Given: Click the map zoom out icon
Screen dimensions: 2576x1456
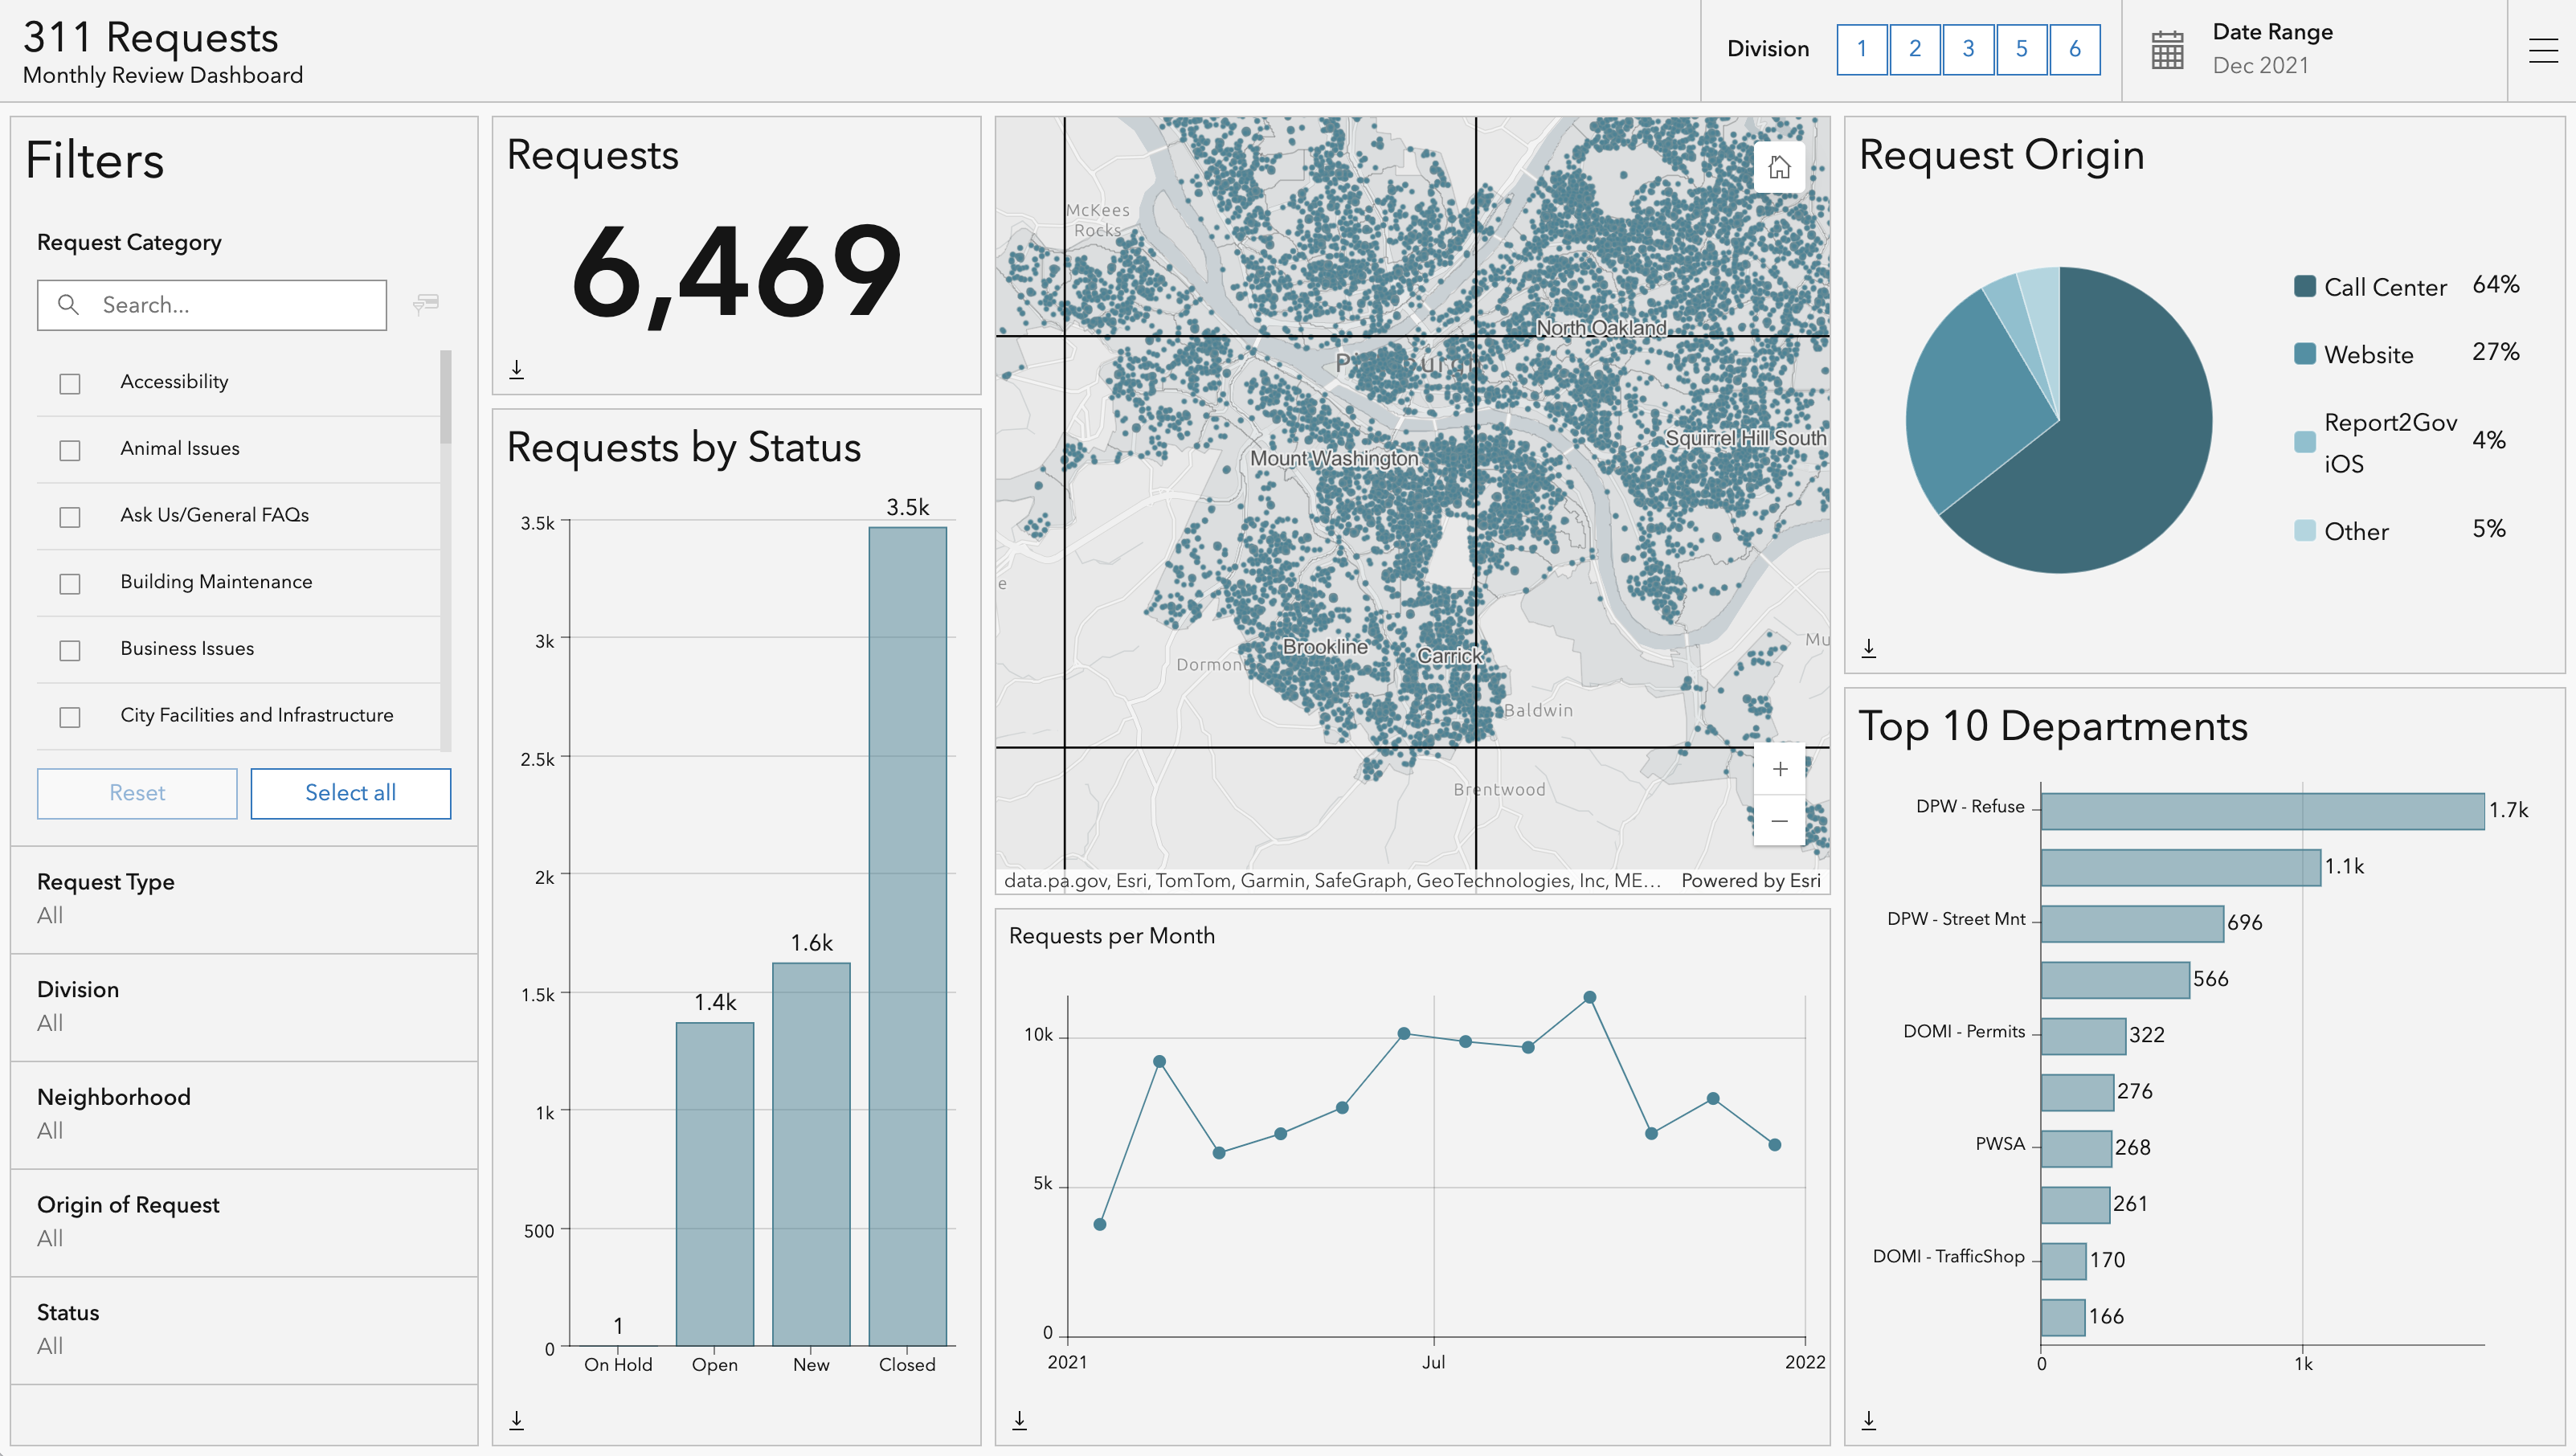Looking at the screenshot, I should click(x=1780, y=819).
